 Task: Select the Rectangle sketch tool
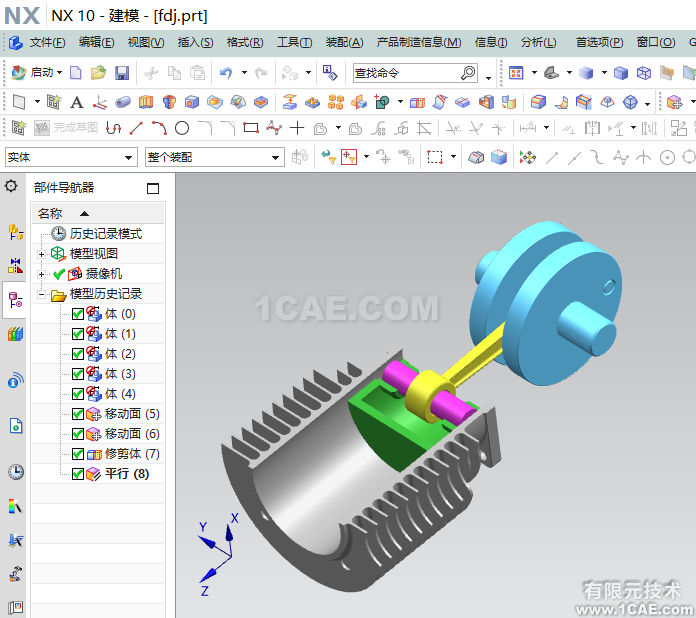coord(251,128)
